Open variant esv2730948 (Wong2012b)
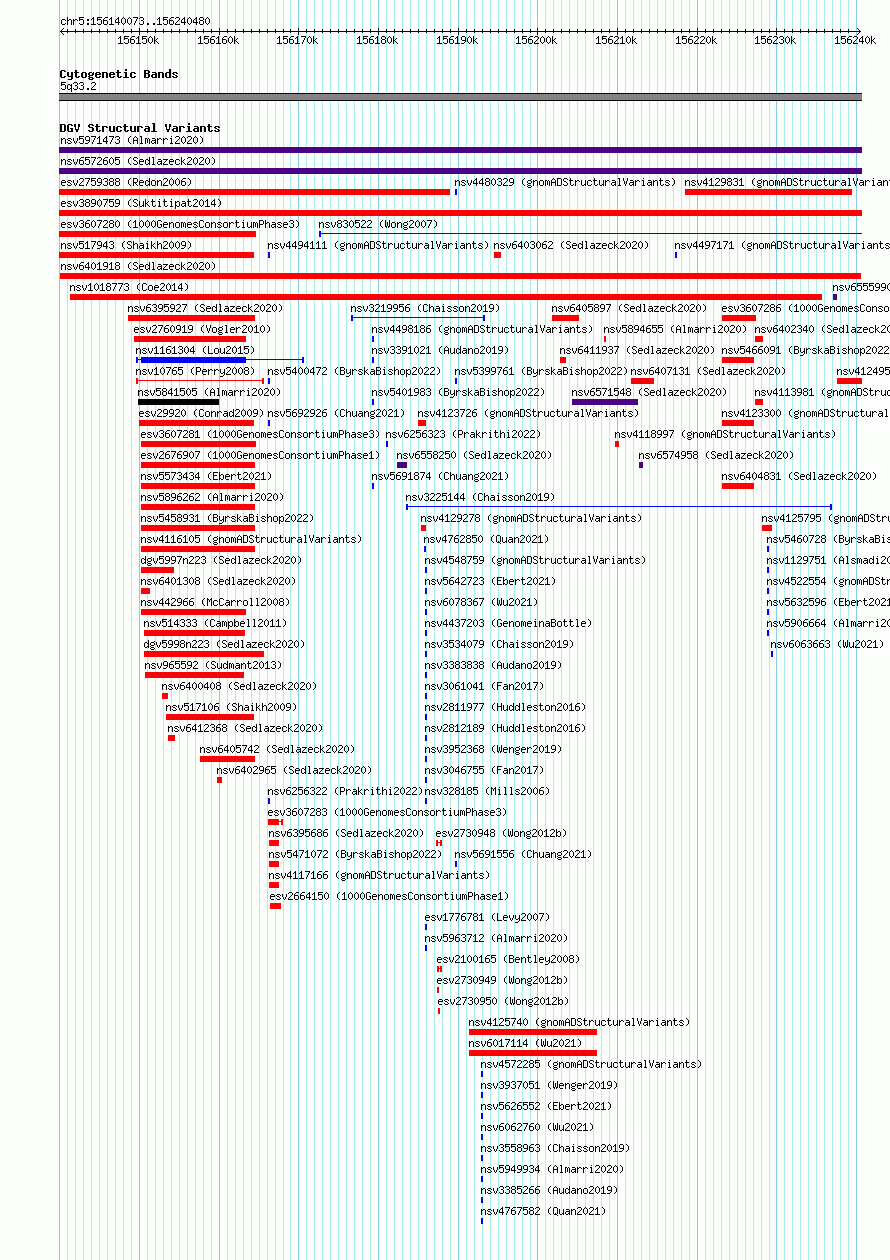 coord(501,833)
